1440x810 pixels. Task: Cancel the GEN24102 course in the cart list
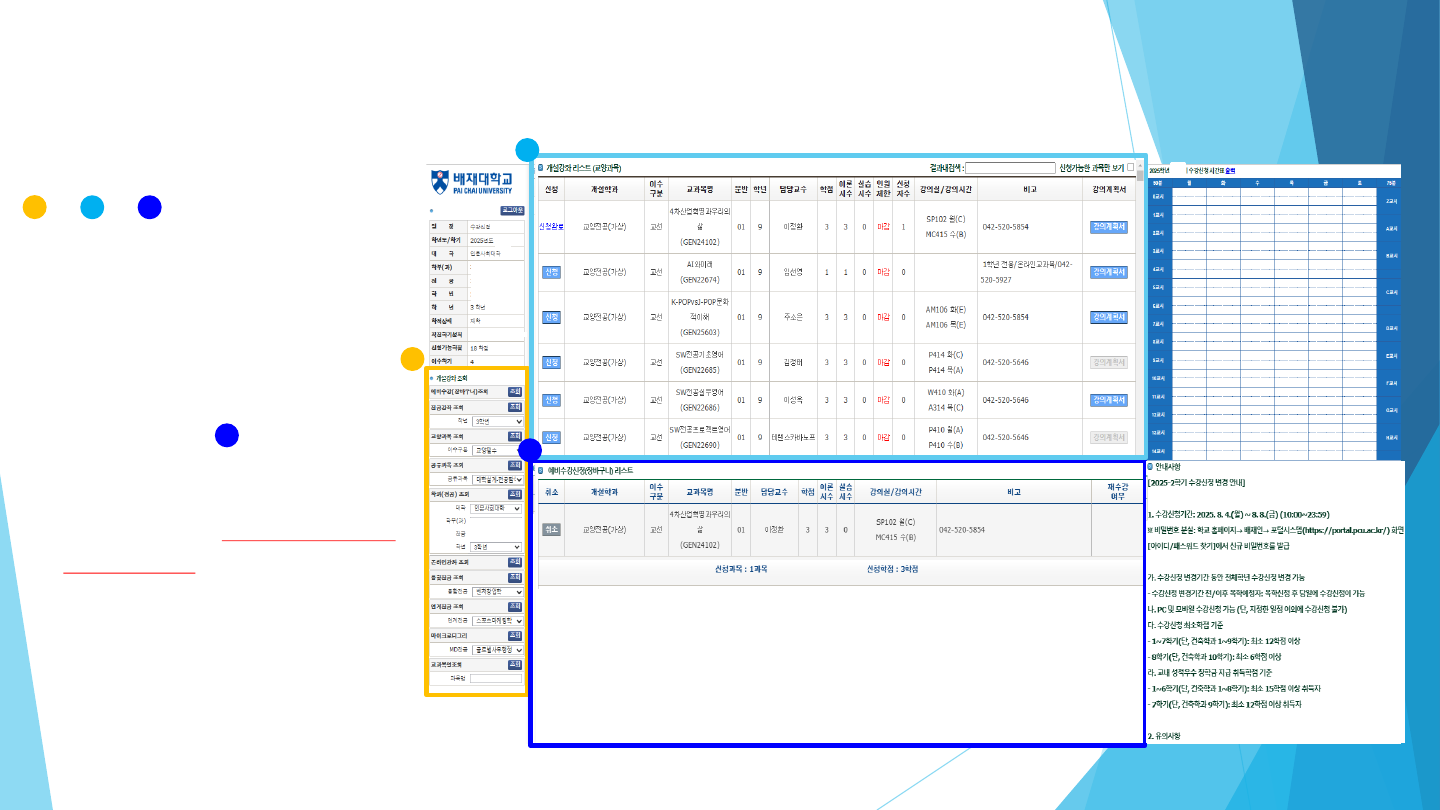tap(550, 529)
